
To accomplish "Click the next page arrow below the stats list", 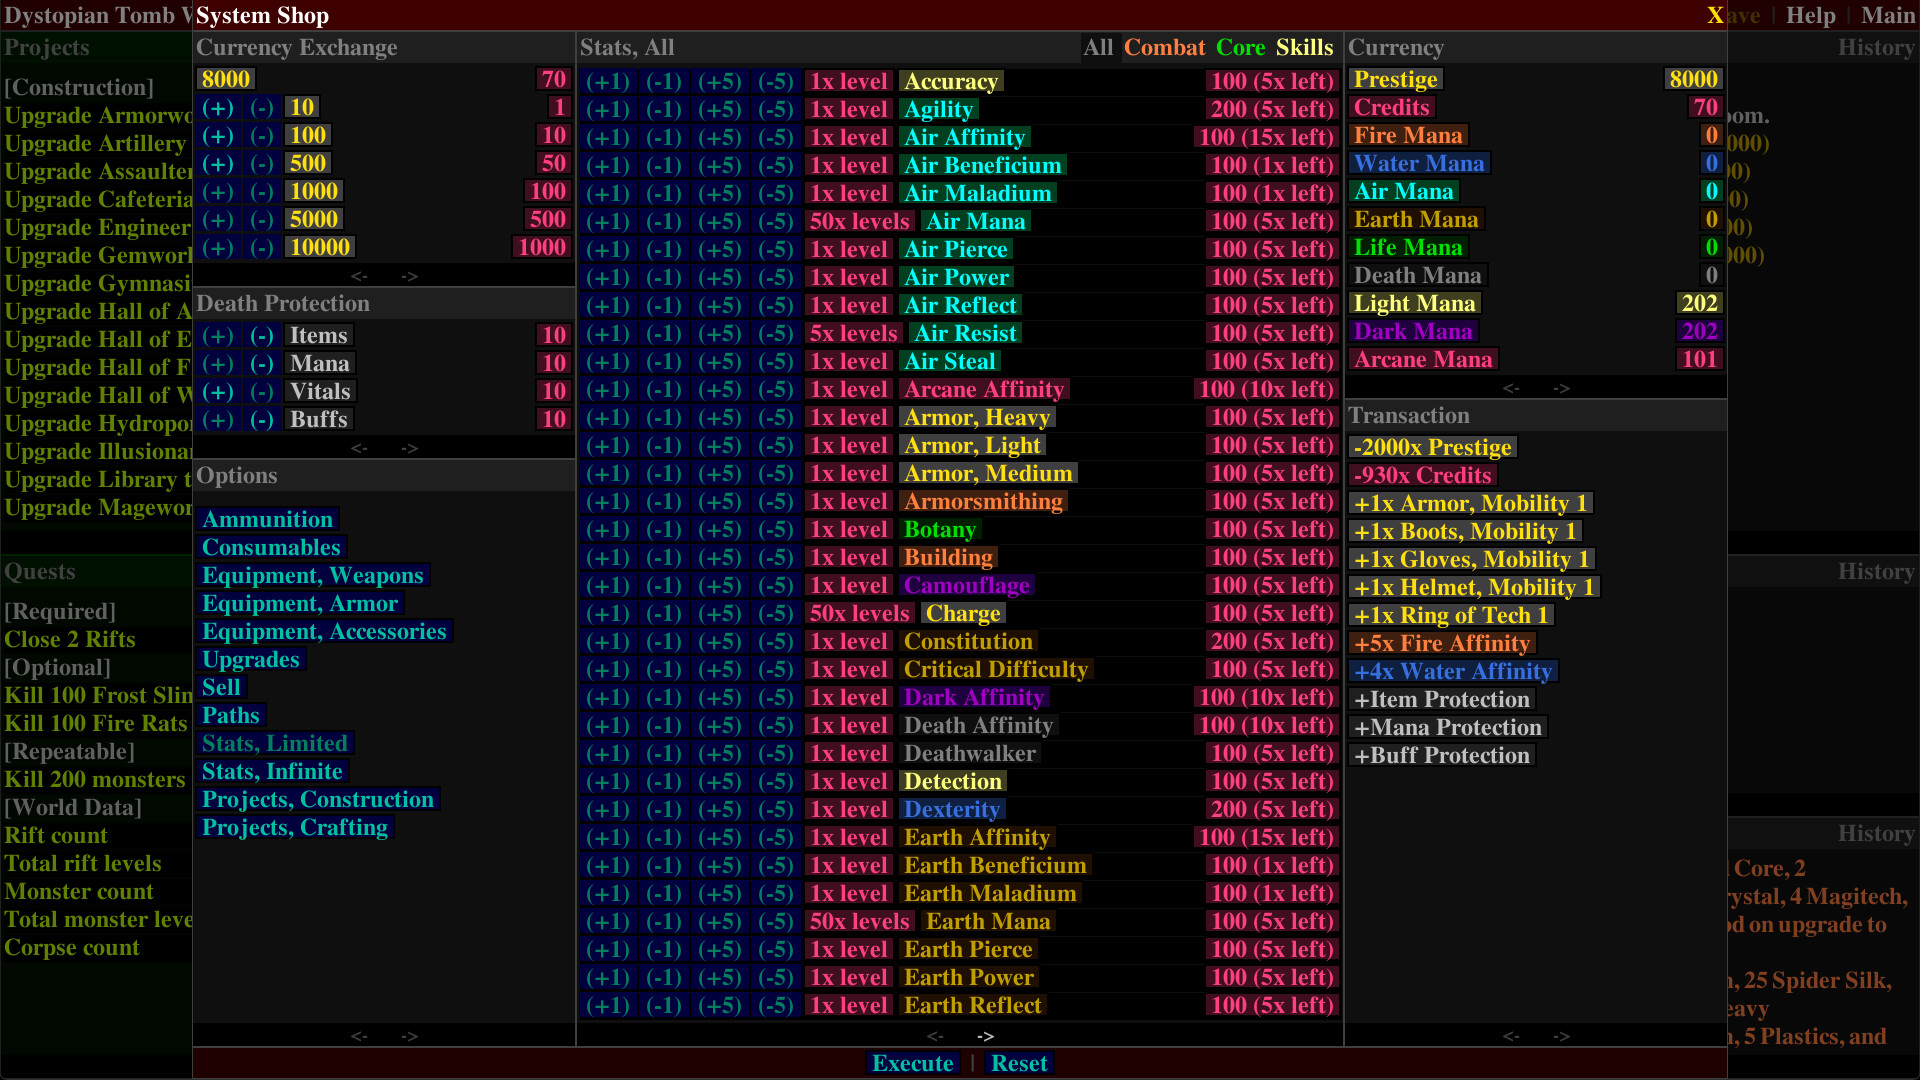I will click(x=985, y=1036).
